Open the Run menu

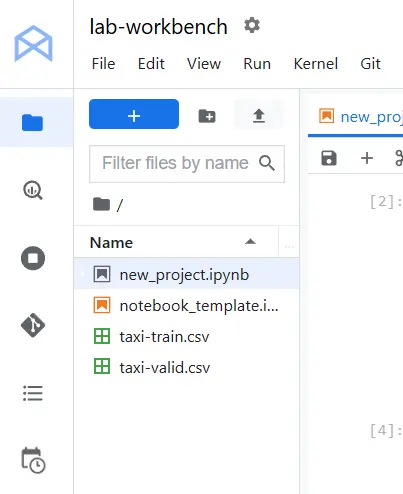point(257,63)
